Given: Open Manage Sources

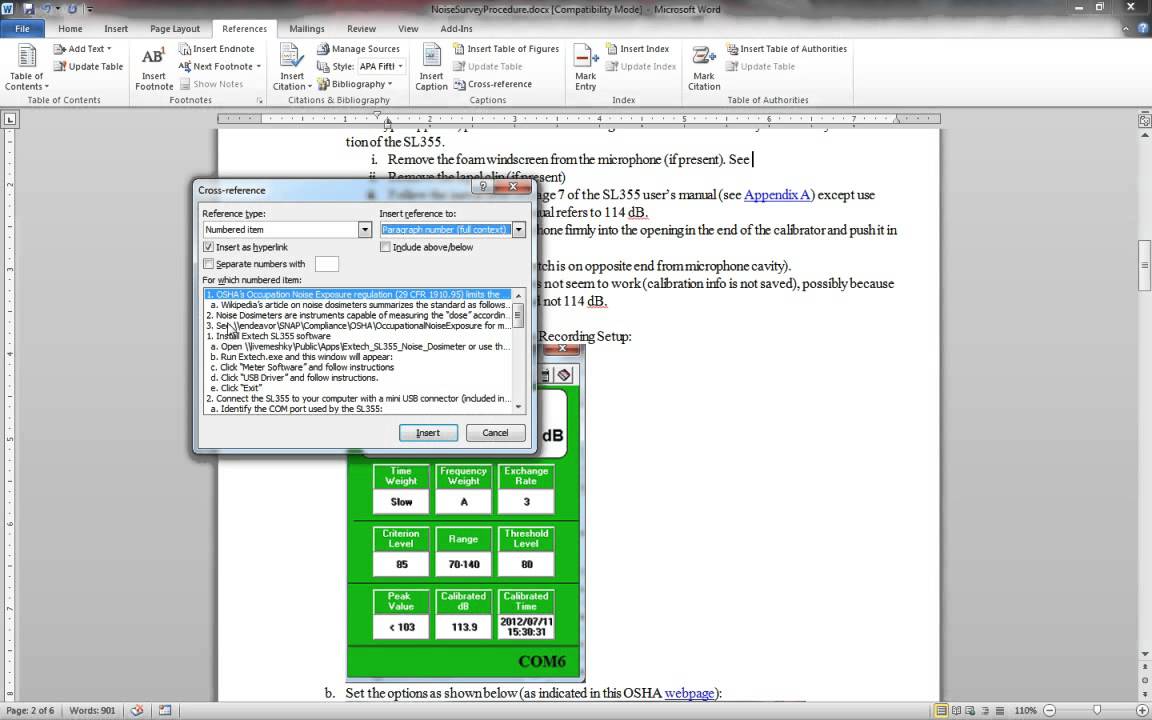Looking at the screenshot, I should tap(359, 49).
